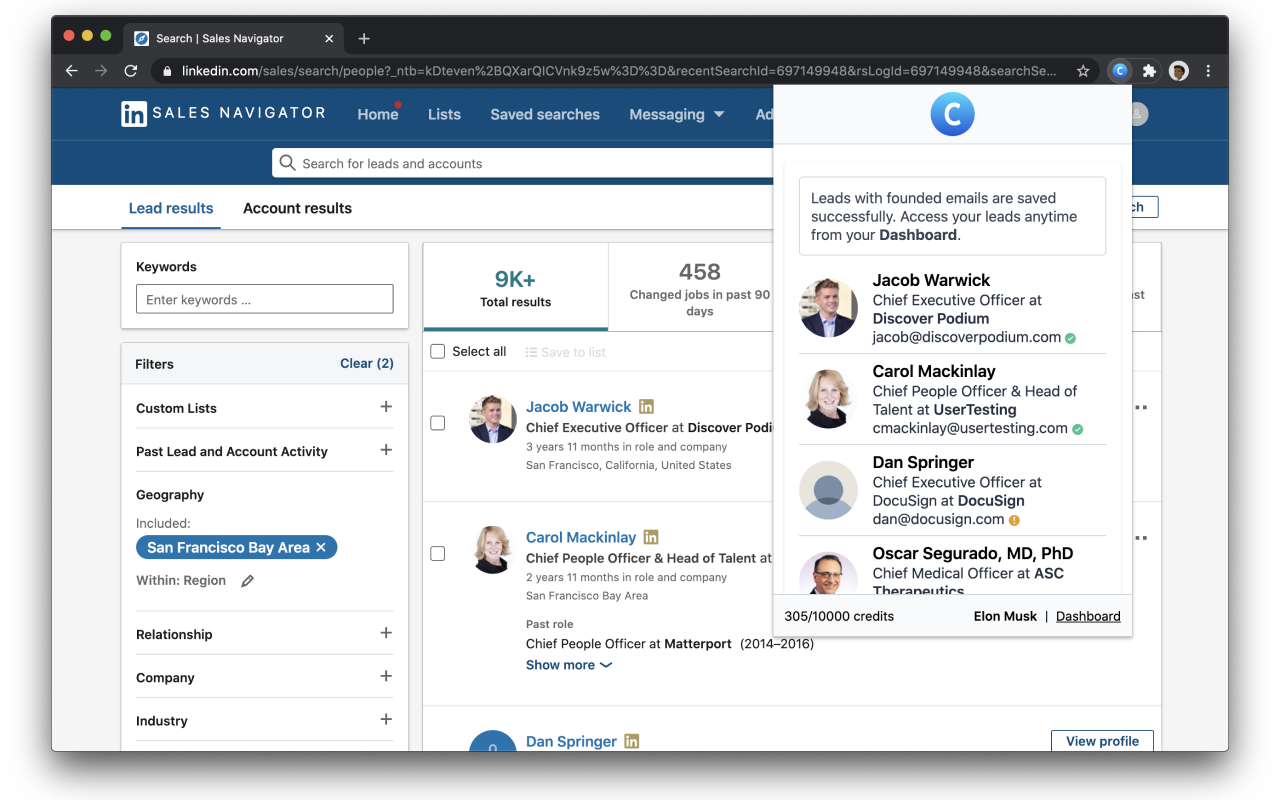
Task: Click Dan Springer's placeholder avatar in the popup
Action: [x=829, y=490]
